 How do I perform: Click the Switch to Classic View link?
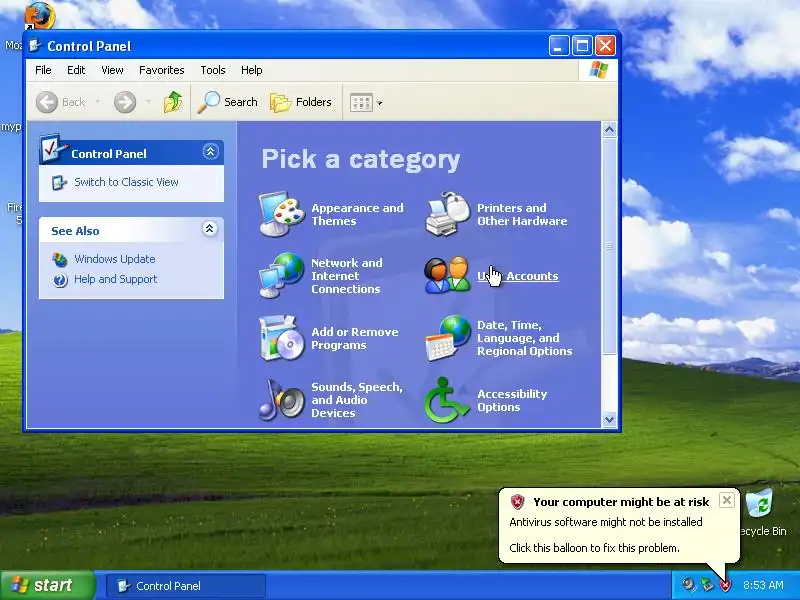(127, 182)
